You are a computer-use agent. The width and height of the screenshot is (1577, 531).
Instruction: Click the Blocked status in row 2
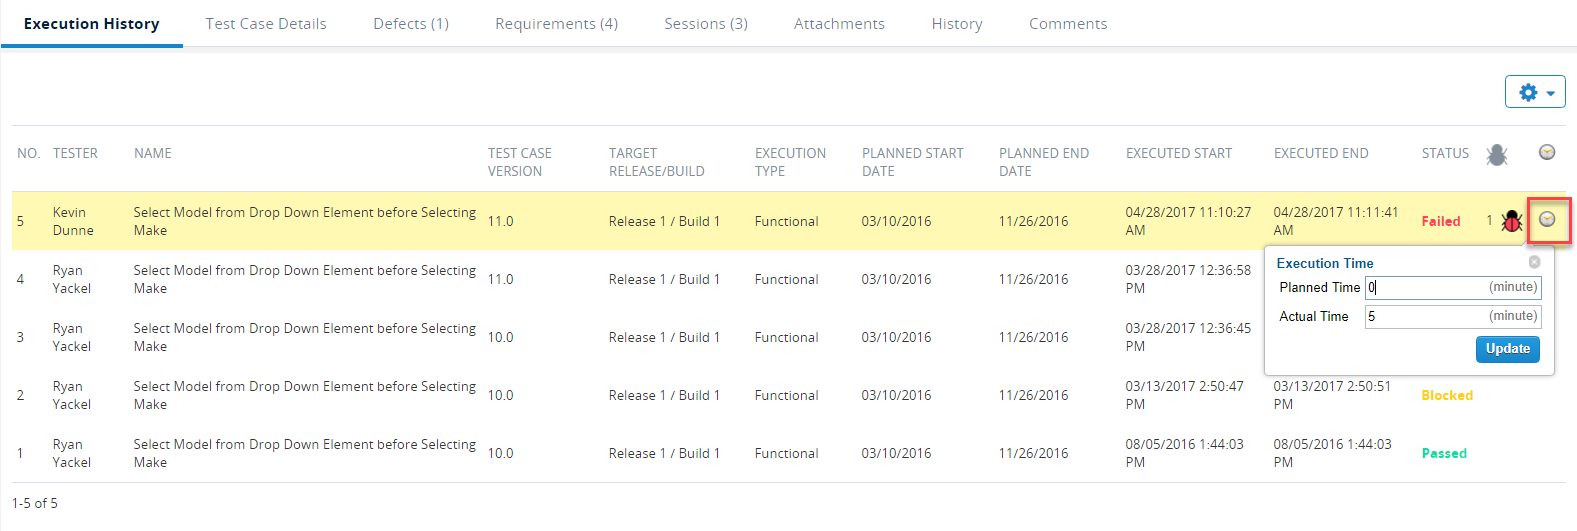coord(1447,395)
